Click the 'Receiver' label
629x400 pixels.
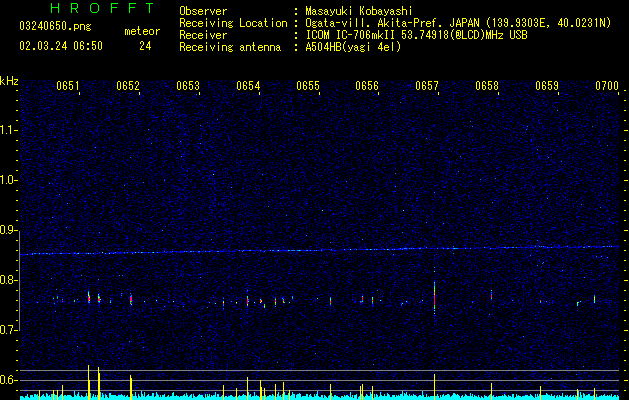coord(203,35)
